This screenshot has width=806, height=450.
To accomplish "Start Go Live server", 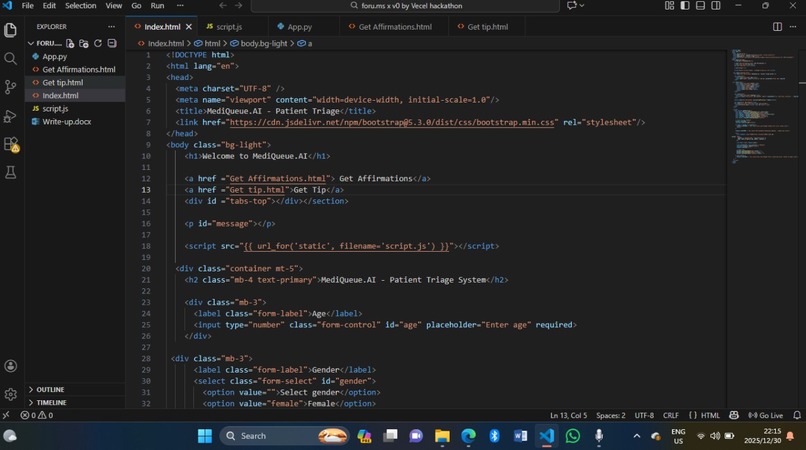I will click(x=766, y=416).
